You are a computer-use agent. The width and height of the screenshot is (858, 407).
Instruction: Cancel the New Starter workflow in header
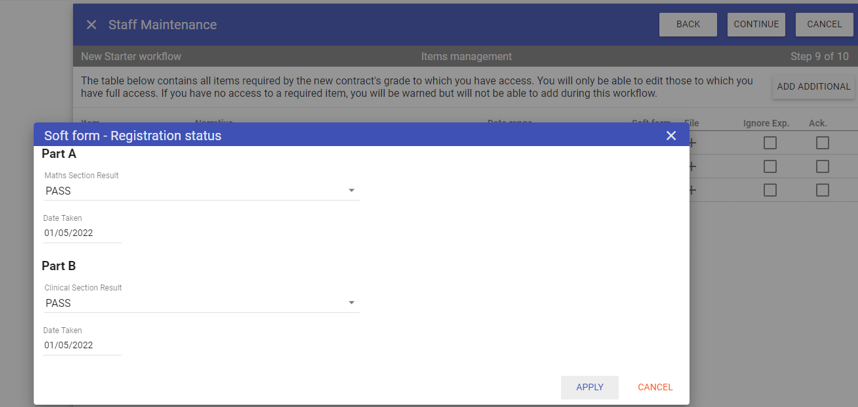(824, 25)
